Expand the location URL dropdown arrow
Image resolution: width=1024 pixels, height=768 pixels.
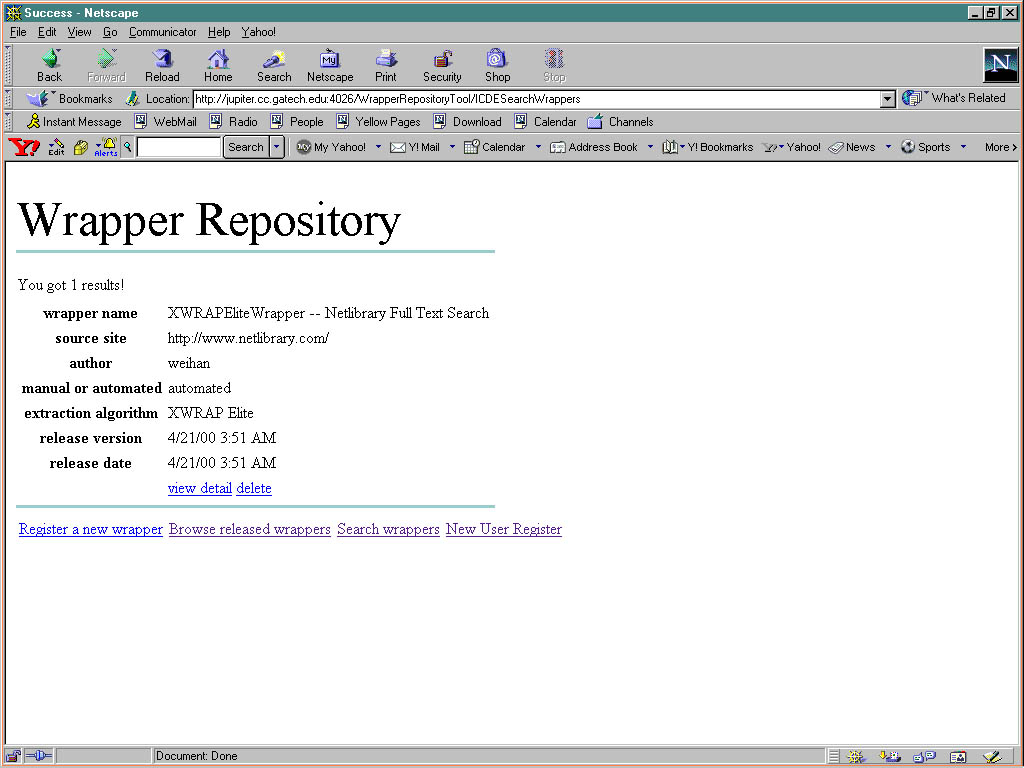click(x=887, y=99)
